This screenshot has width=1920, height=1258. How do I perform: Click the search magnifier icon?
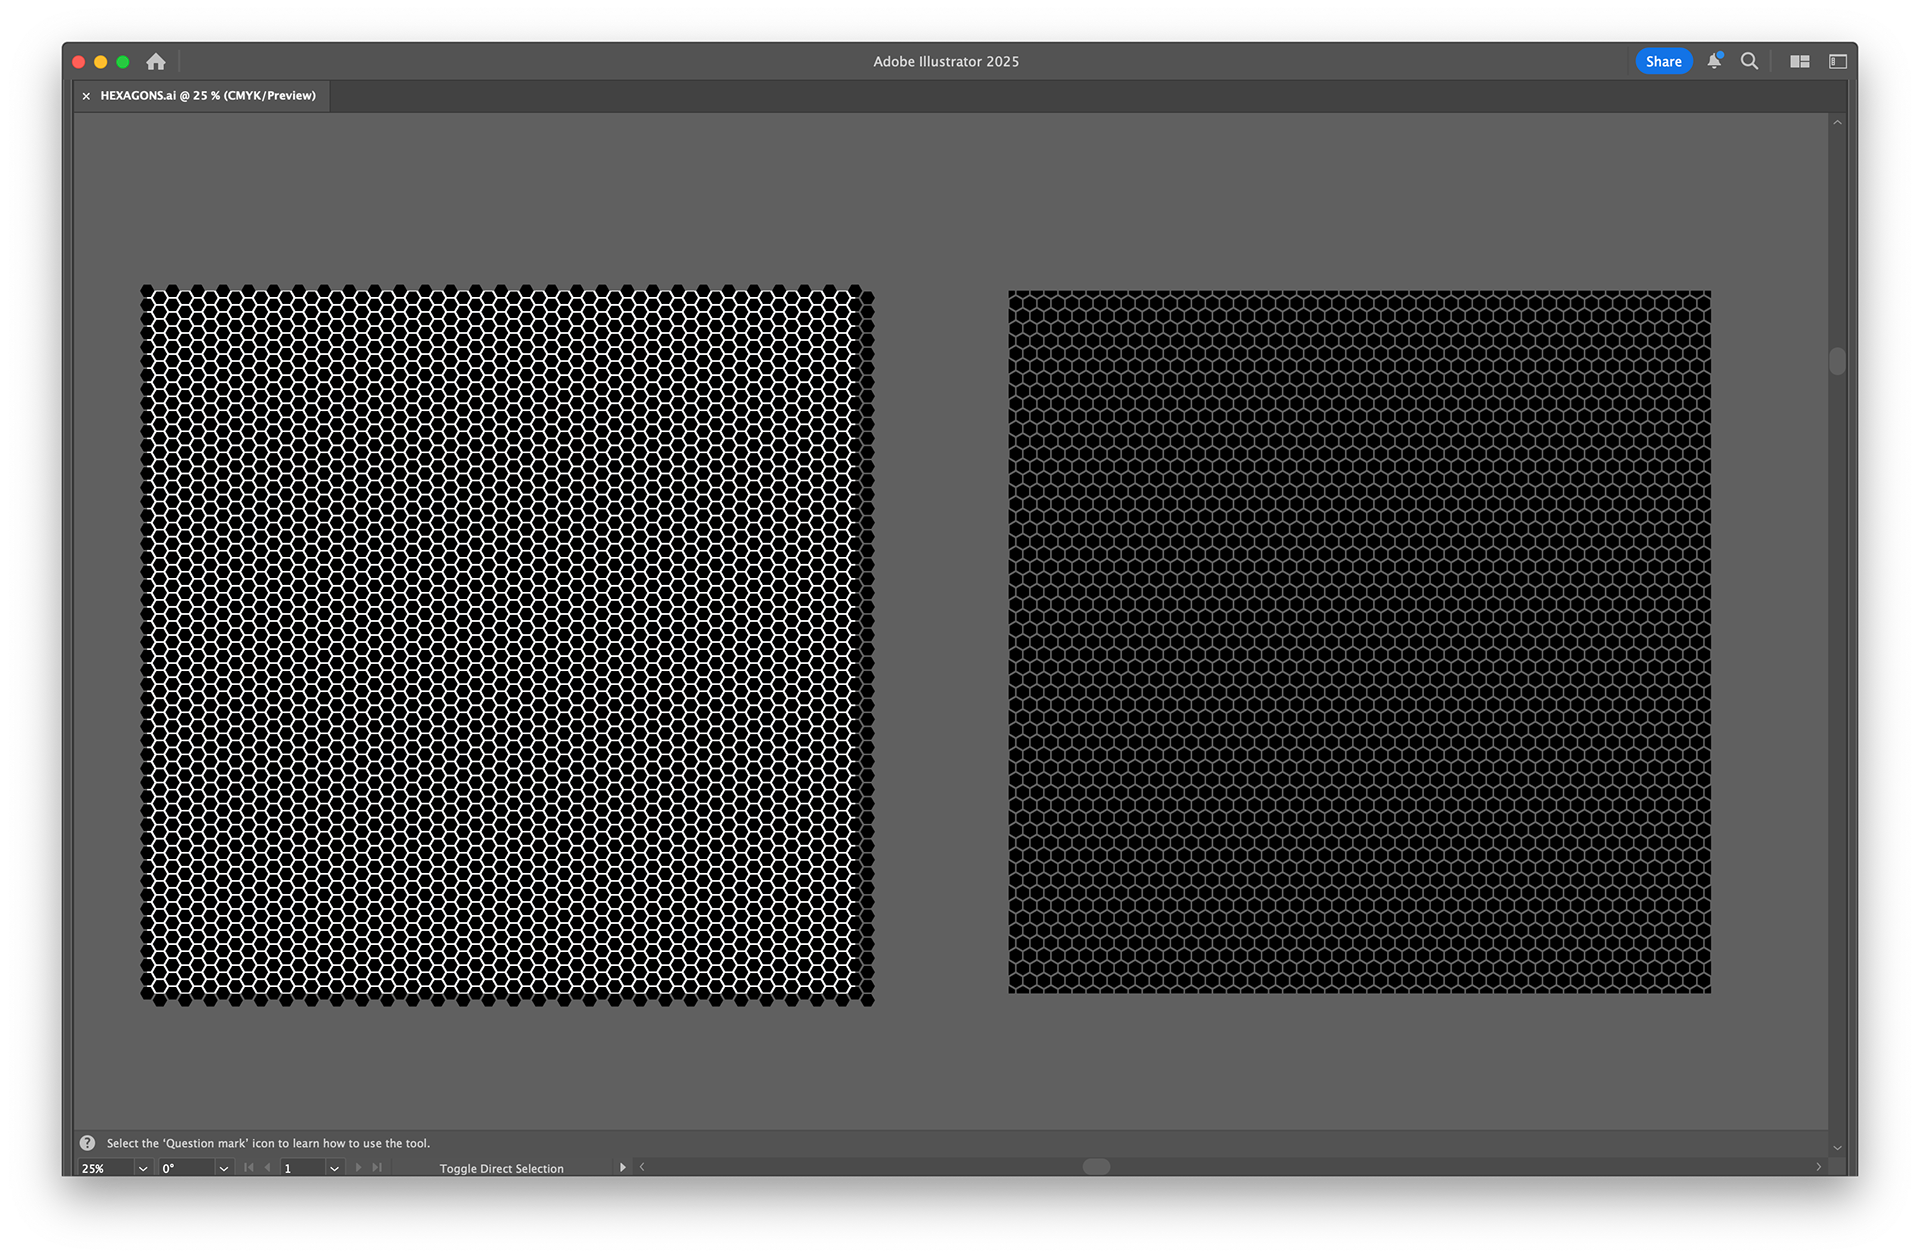coord(1749,61)
